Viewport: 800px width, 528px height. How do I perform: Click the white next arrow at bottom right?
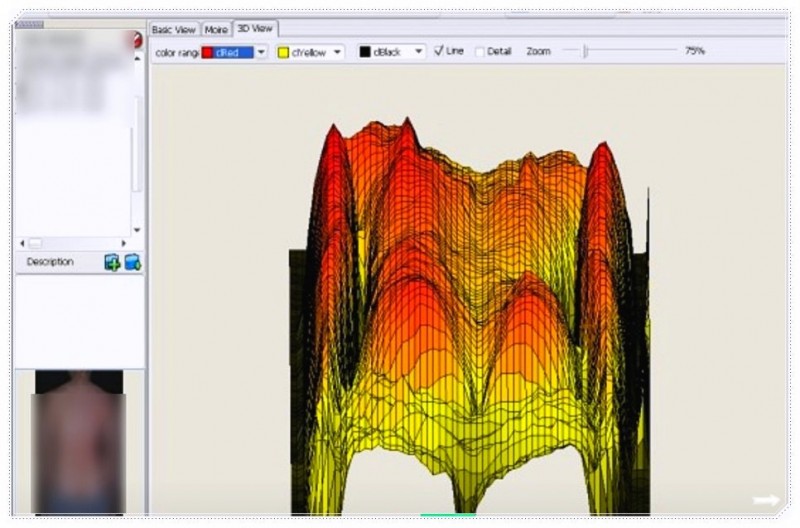point(766,500)
